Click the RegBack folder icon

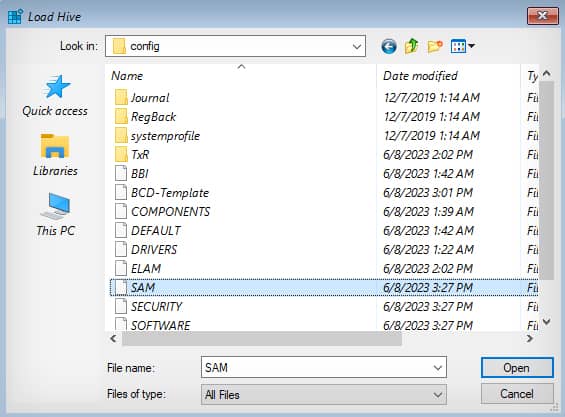click(121, 117)
